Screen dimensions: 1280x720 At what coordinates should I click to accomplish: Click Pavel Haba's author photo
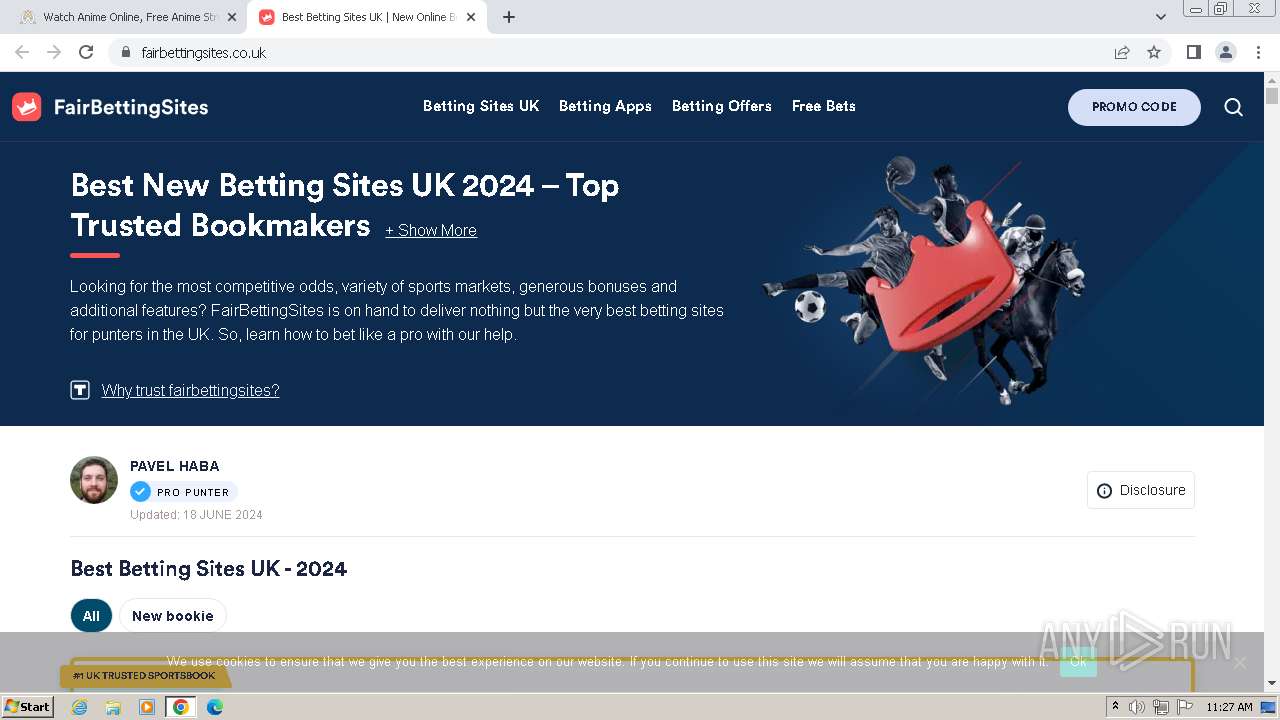(x=94, y=480)
